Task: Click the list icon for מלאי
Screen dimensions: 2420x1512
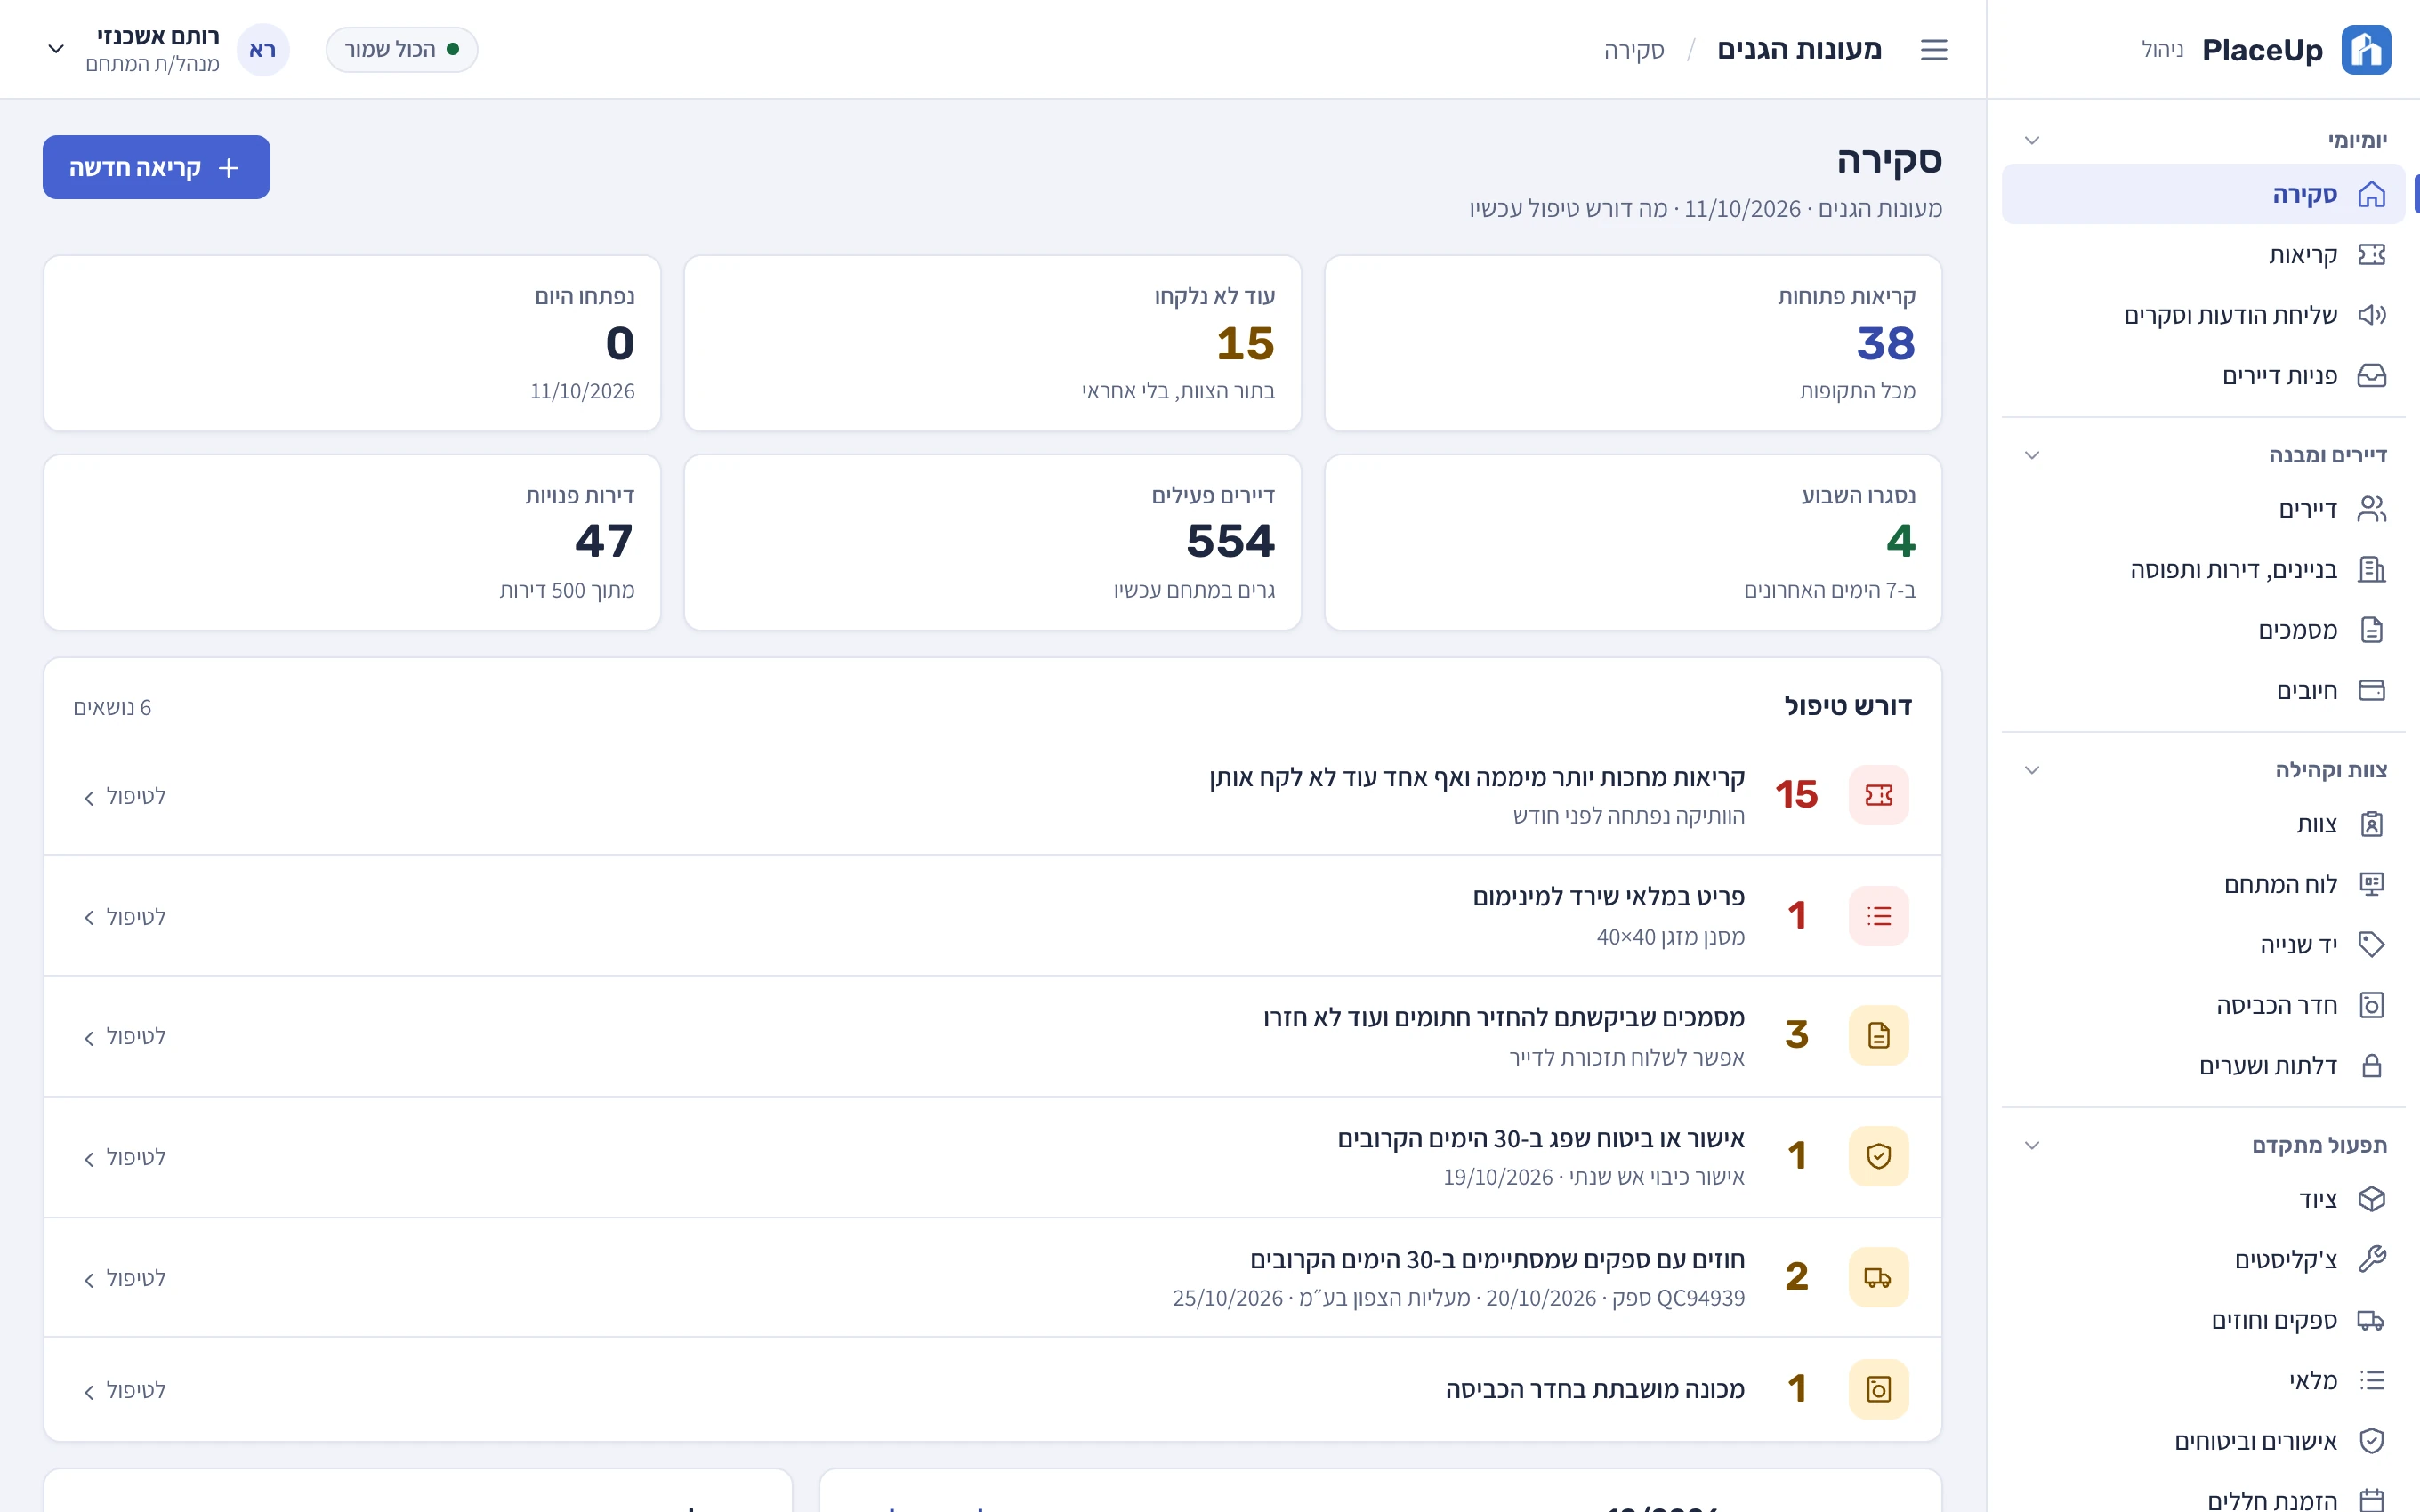Action: (x=2371, y=1380)
